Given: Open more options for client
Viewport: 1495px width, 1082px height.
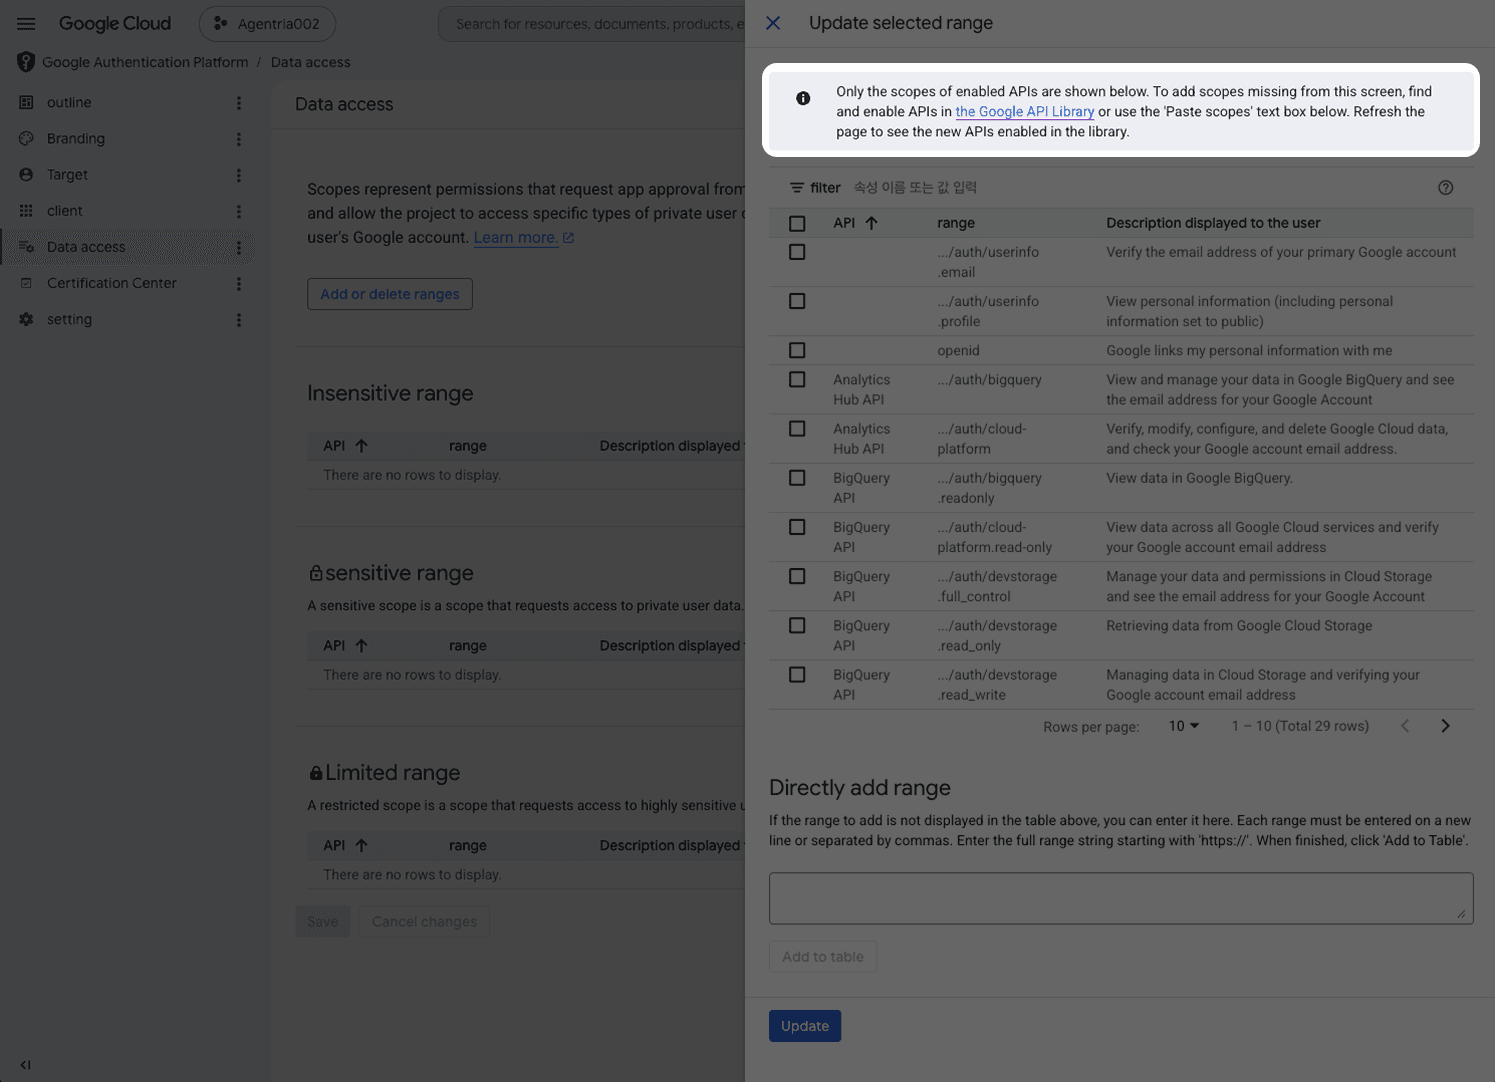Looking at the screenshot, I should point(239,211).
